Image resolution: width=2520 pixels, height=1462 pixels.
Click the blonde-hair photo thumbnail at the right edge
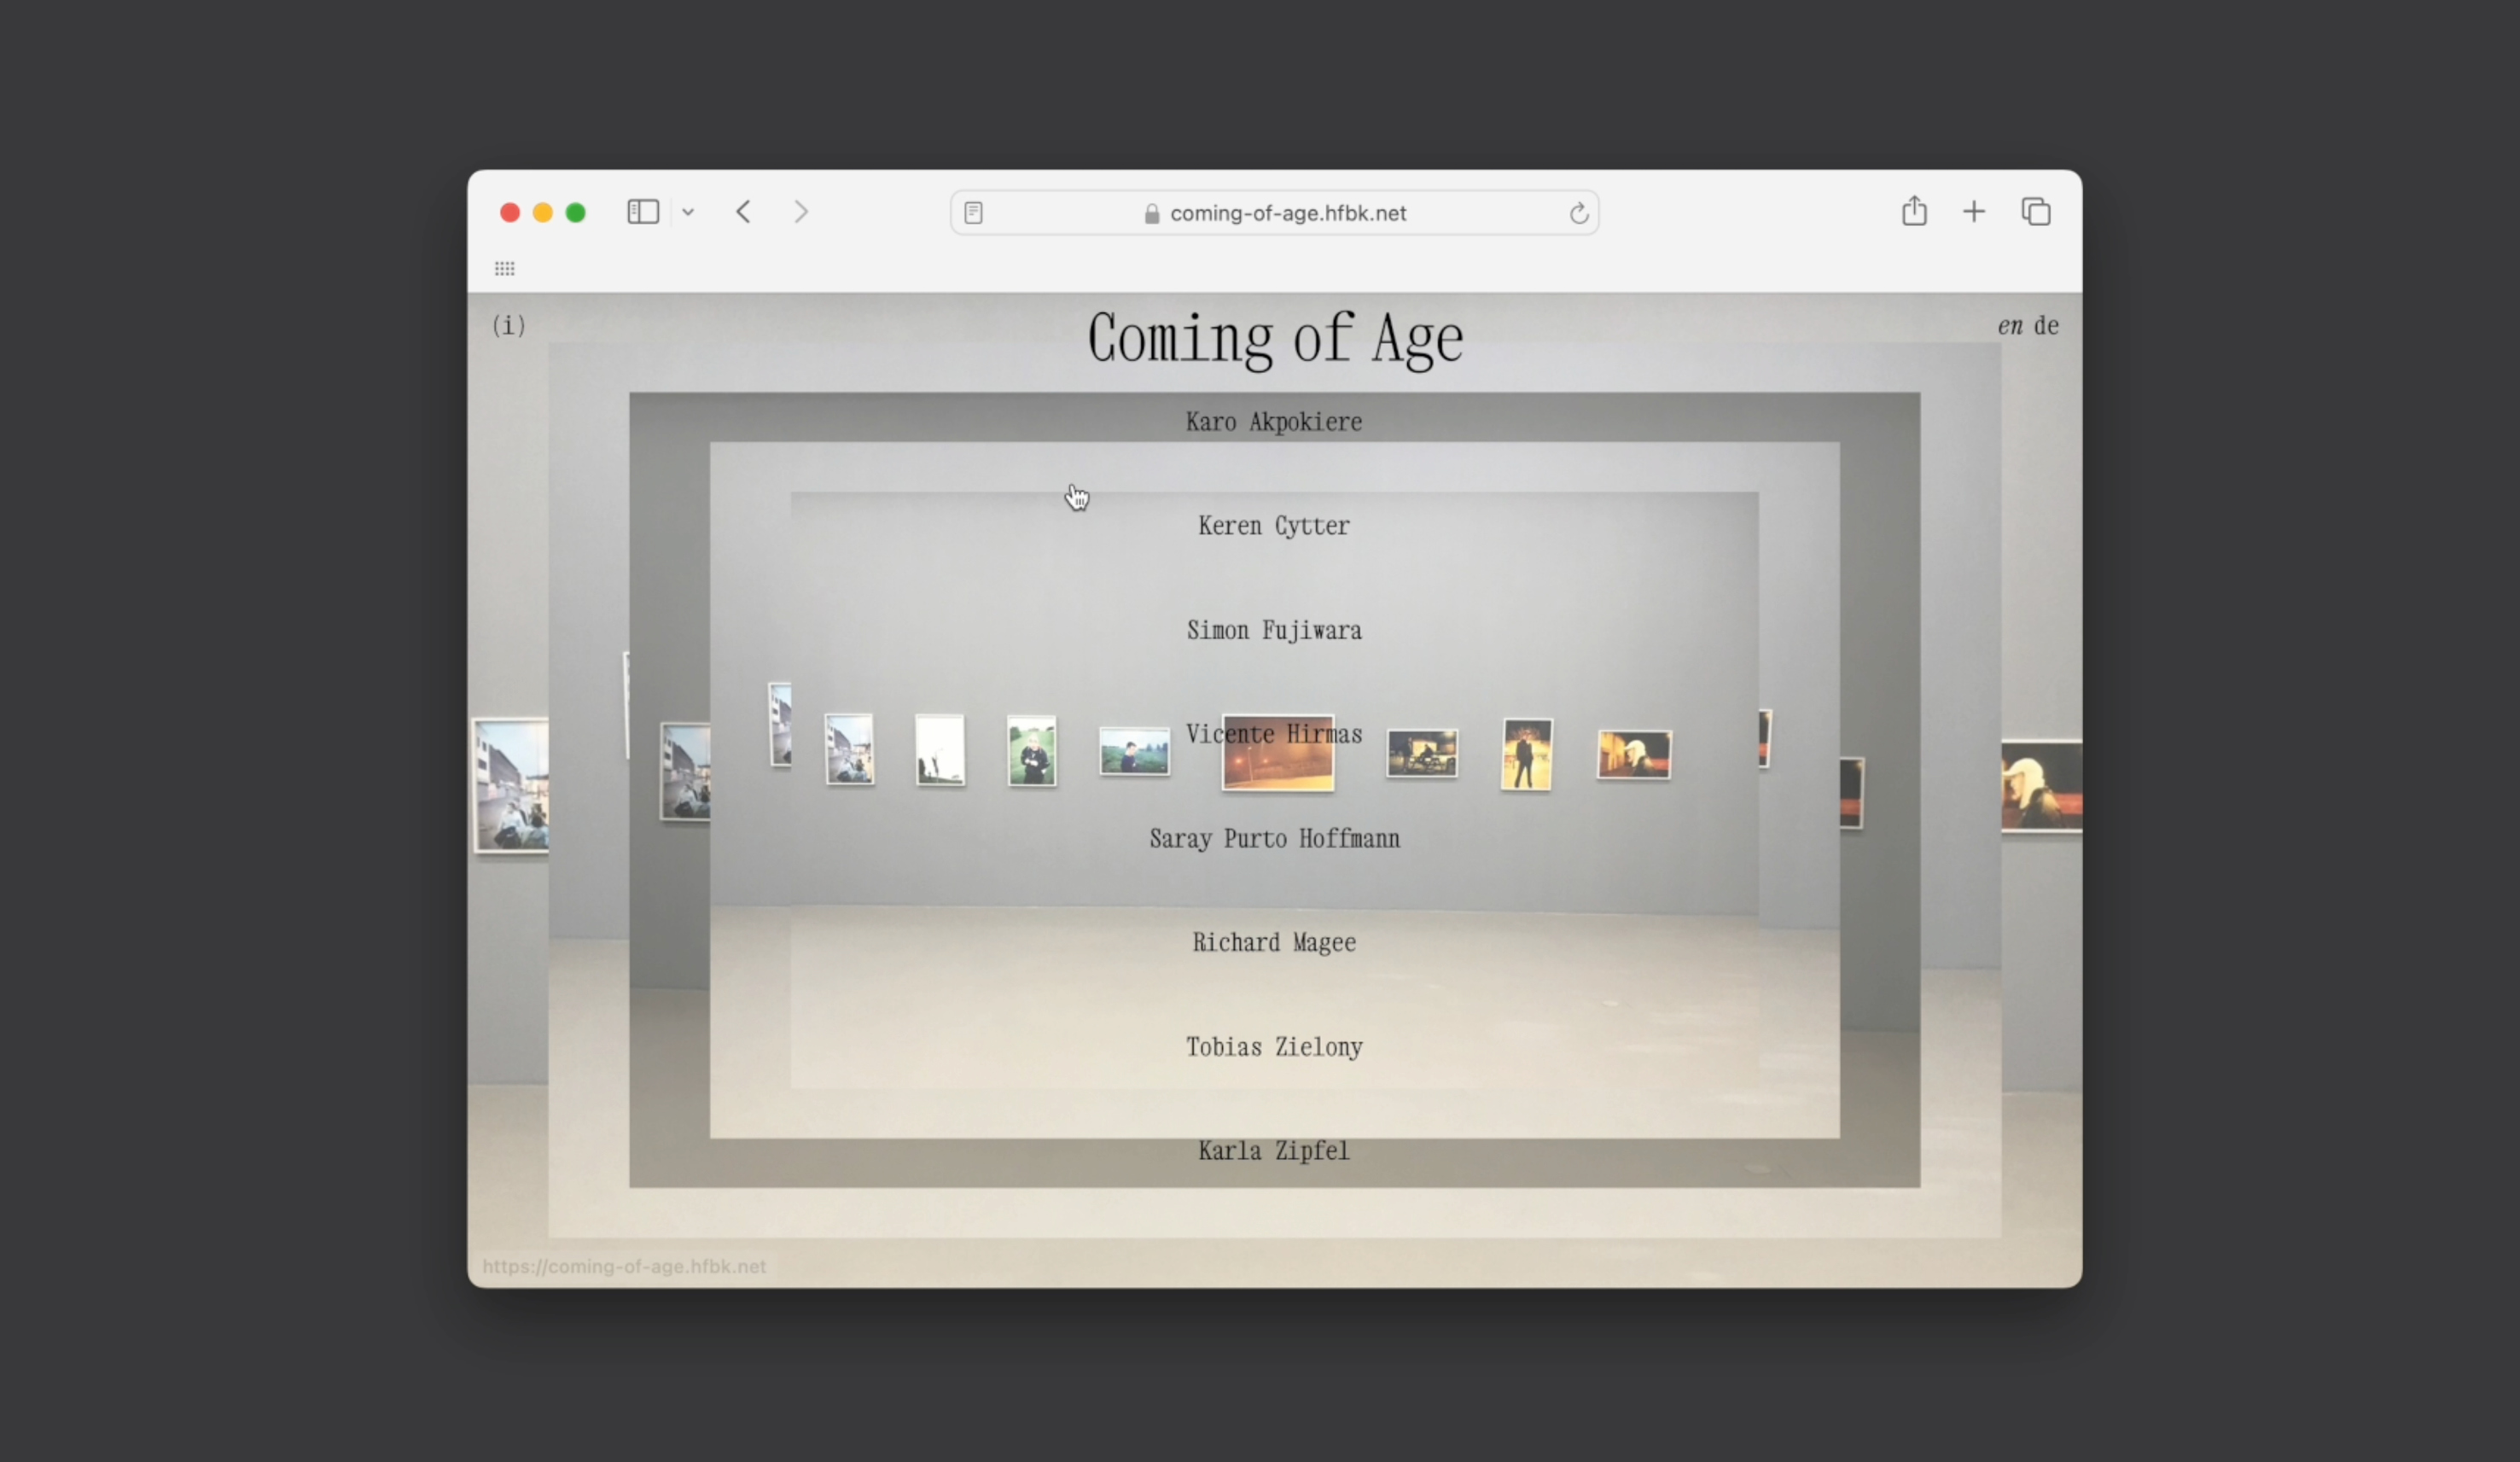click(2040, 786)
